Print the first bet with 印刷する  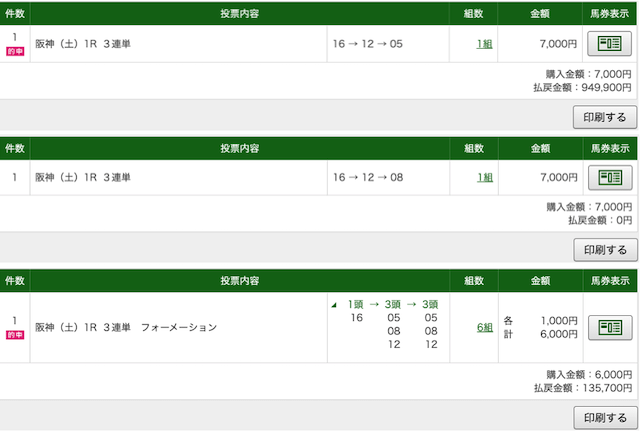pyautogui.click(x=604, y=117)
